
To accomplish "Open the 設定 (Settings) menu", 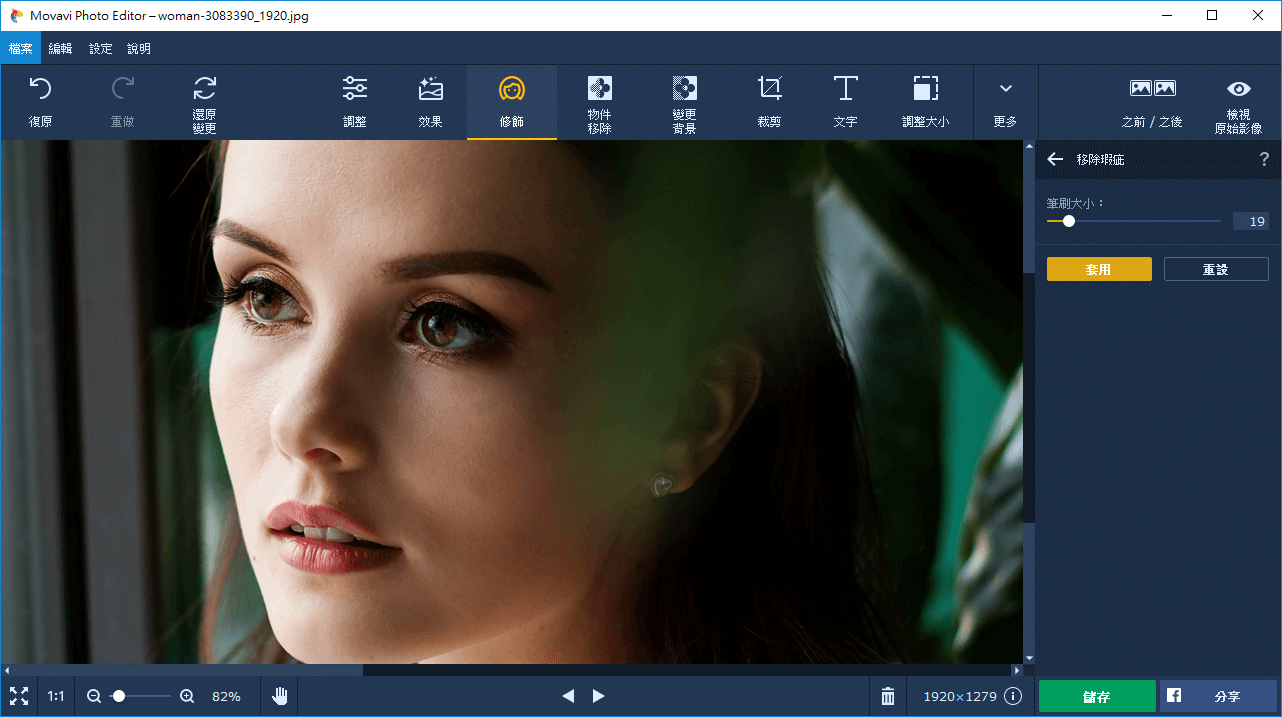I will coord(100,48).
